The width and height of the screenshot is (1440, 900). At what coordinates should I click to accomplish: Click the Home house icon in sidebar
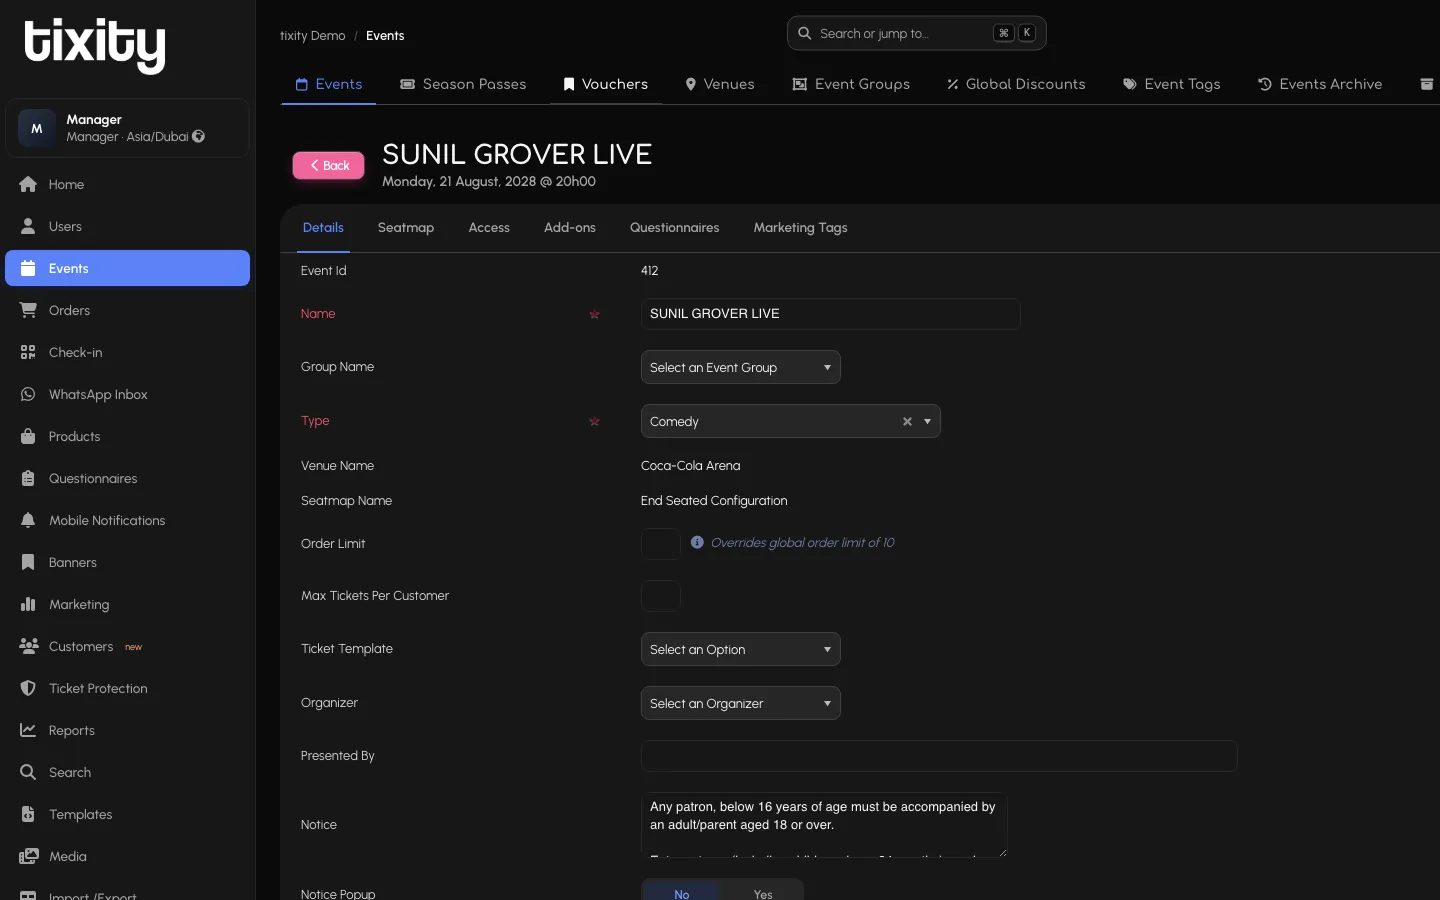tap(28, 184)
